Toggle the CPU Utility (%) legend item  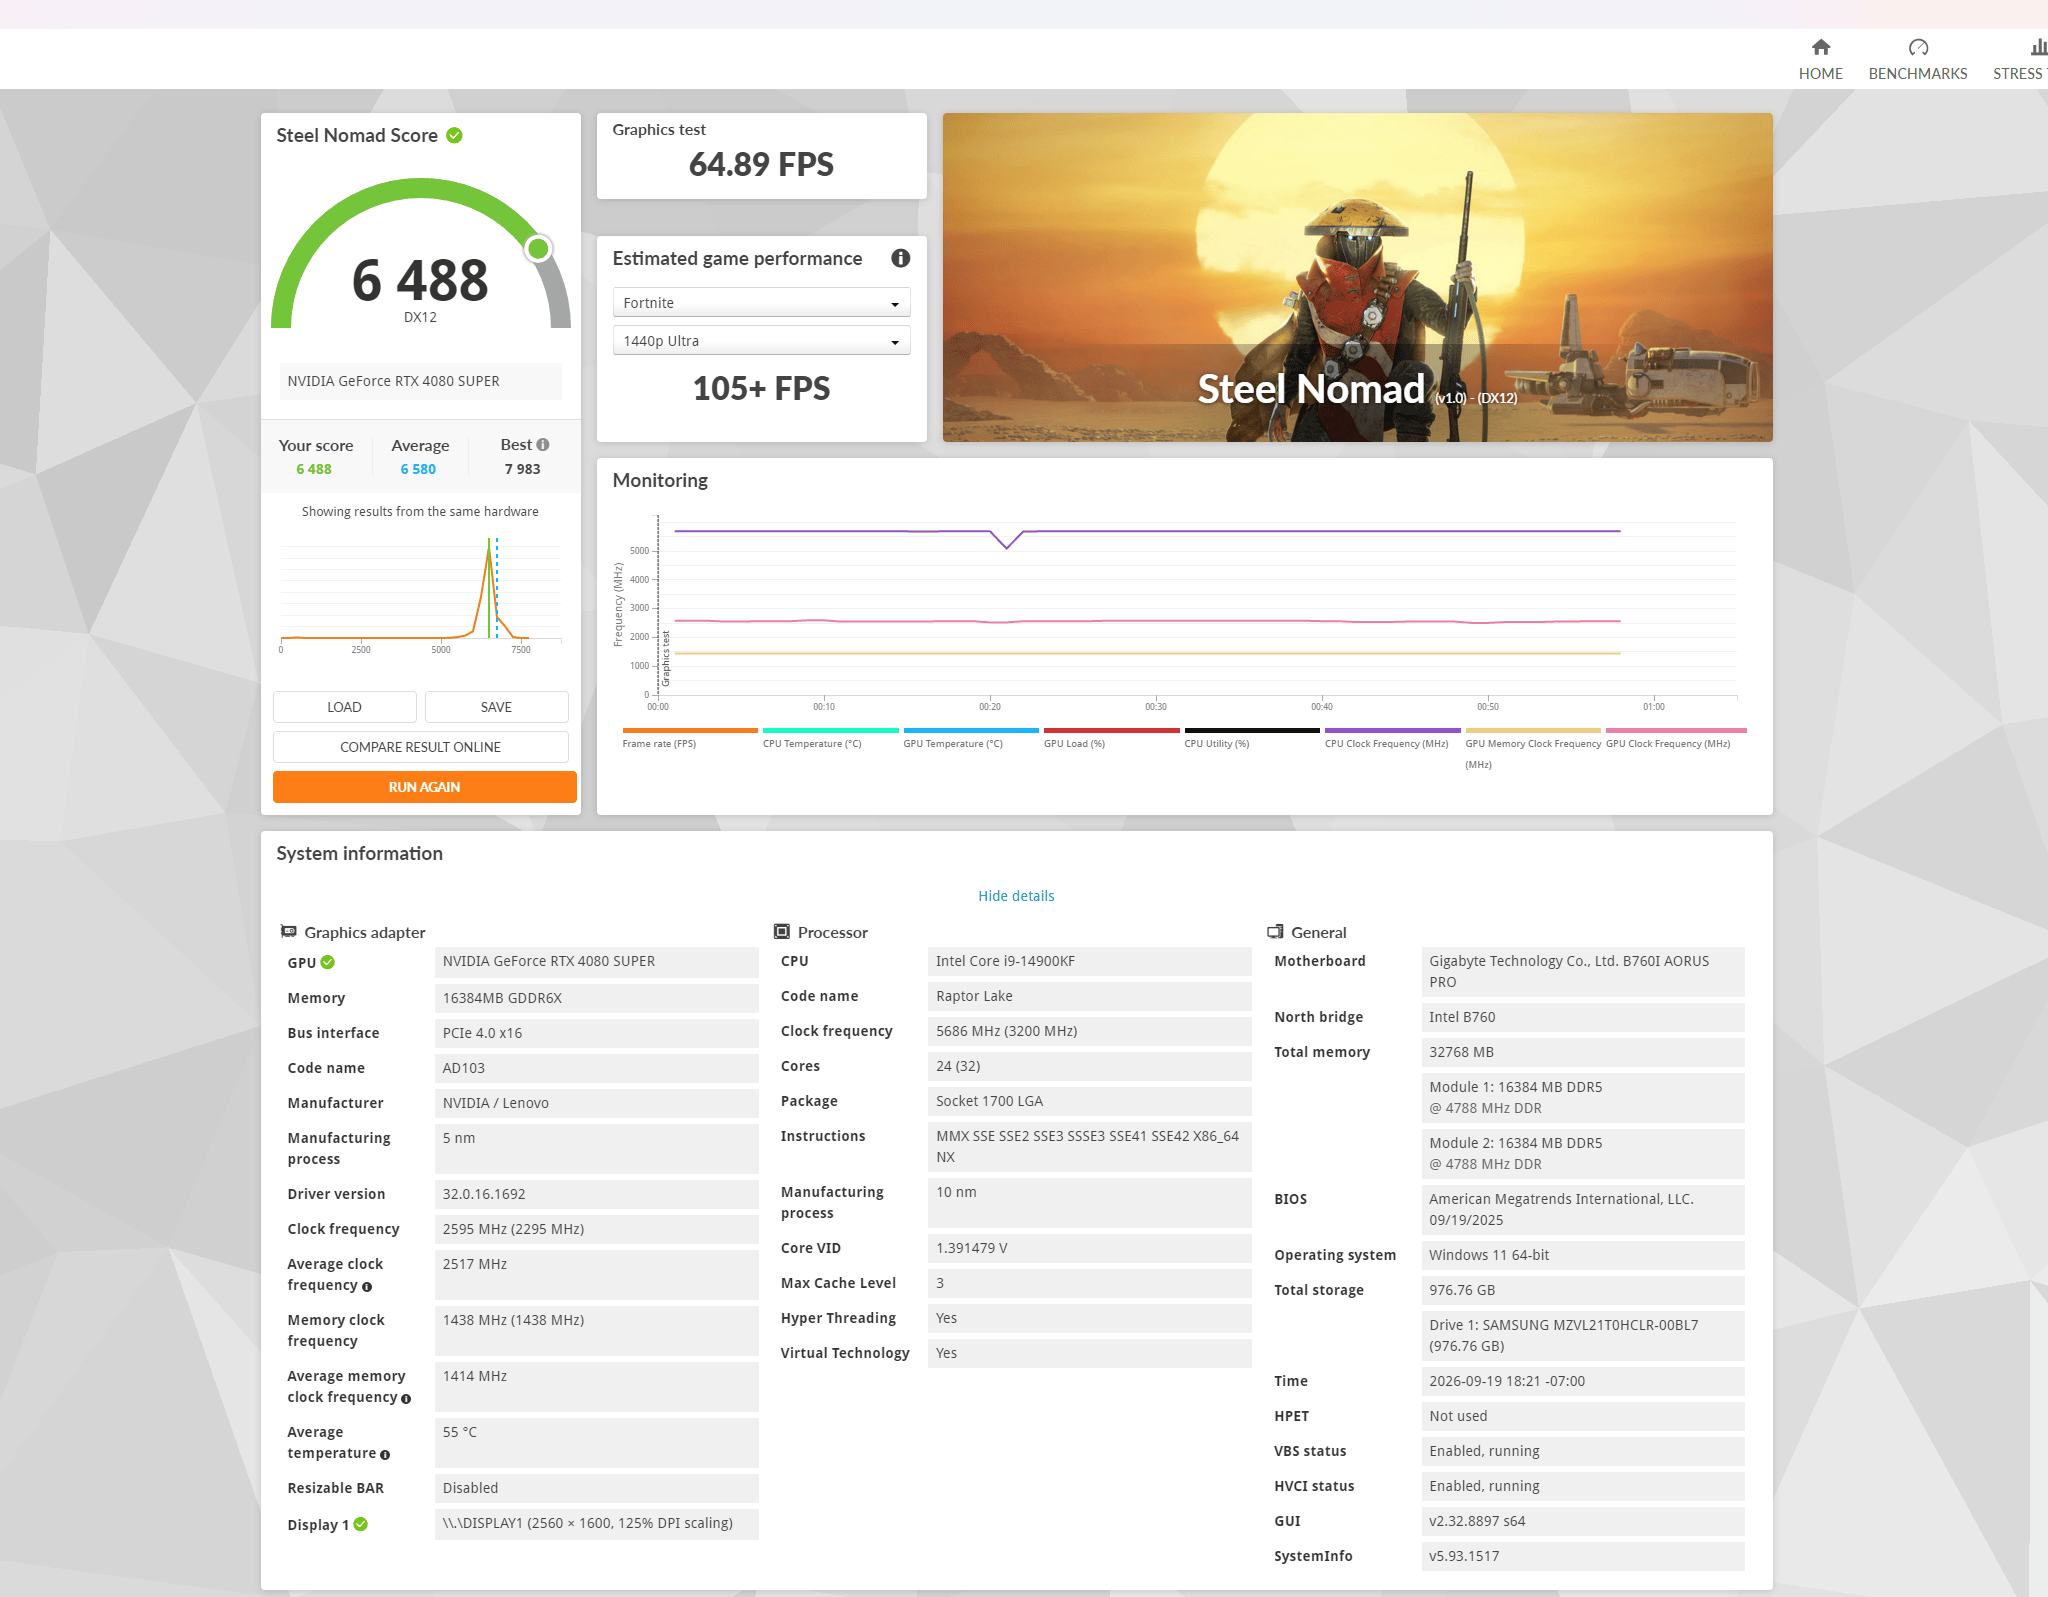[x=1252, y=737]
